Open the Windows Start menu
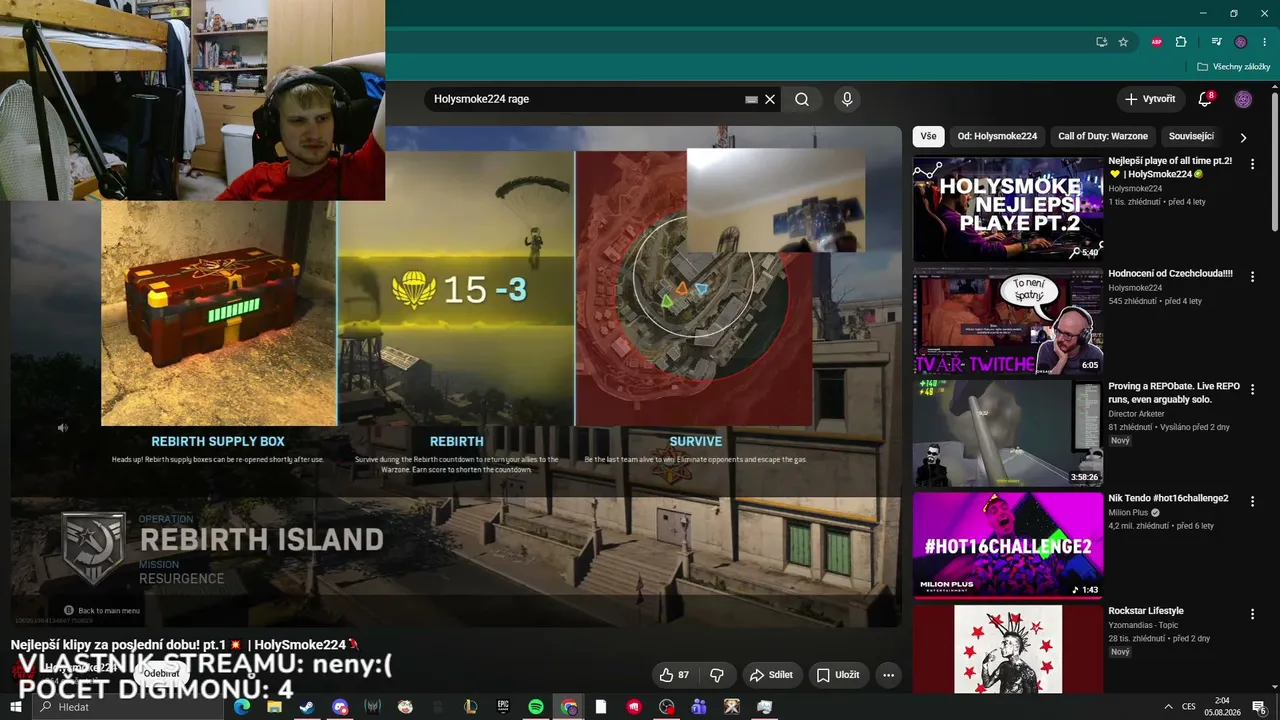 (x=17, y=707)
